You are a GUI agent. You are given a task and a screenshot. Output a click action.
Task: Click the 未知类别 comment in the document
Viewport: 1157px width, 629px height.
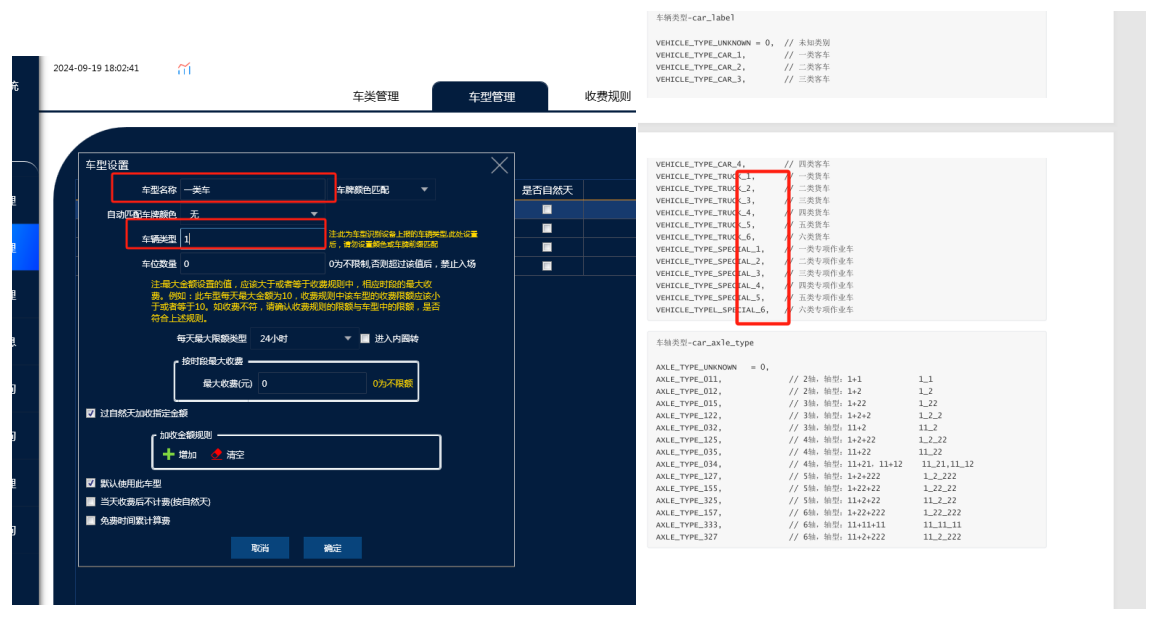coord(814,43)
